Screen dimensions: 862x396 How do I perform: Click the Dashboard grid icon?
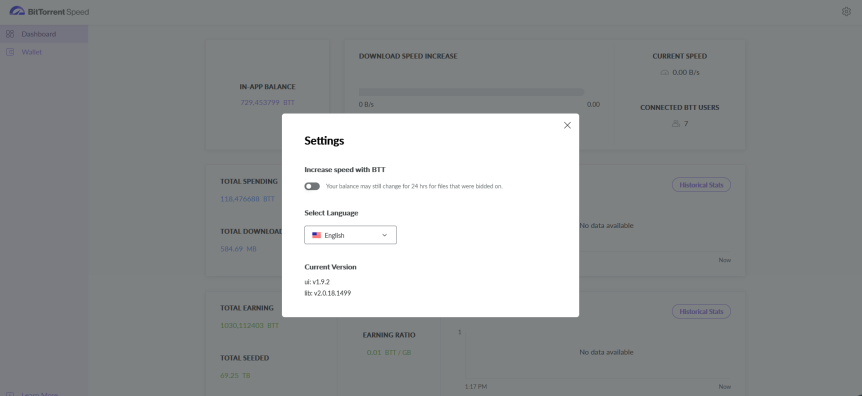(x=10, y=34)
